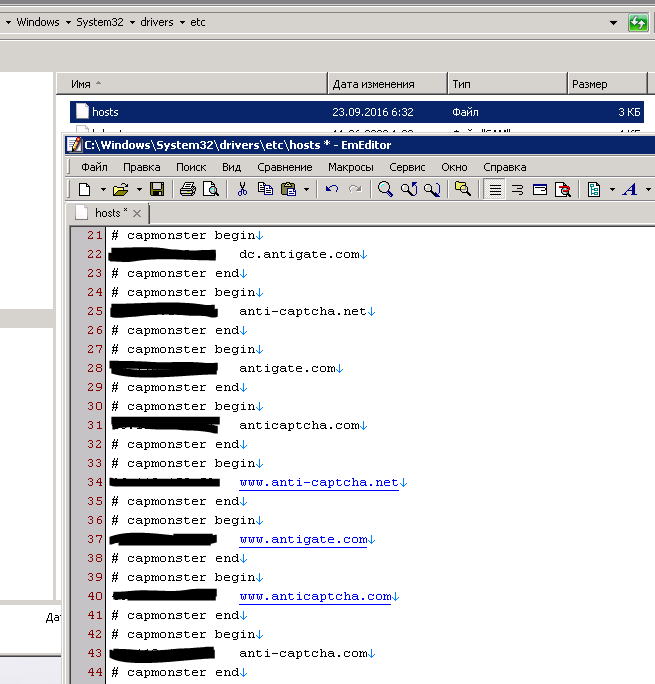Expand the etc breadcrumb arrow
The height and width of the screenshot is (684, 655).
point(182,22)
